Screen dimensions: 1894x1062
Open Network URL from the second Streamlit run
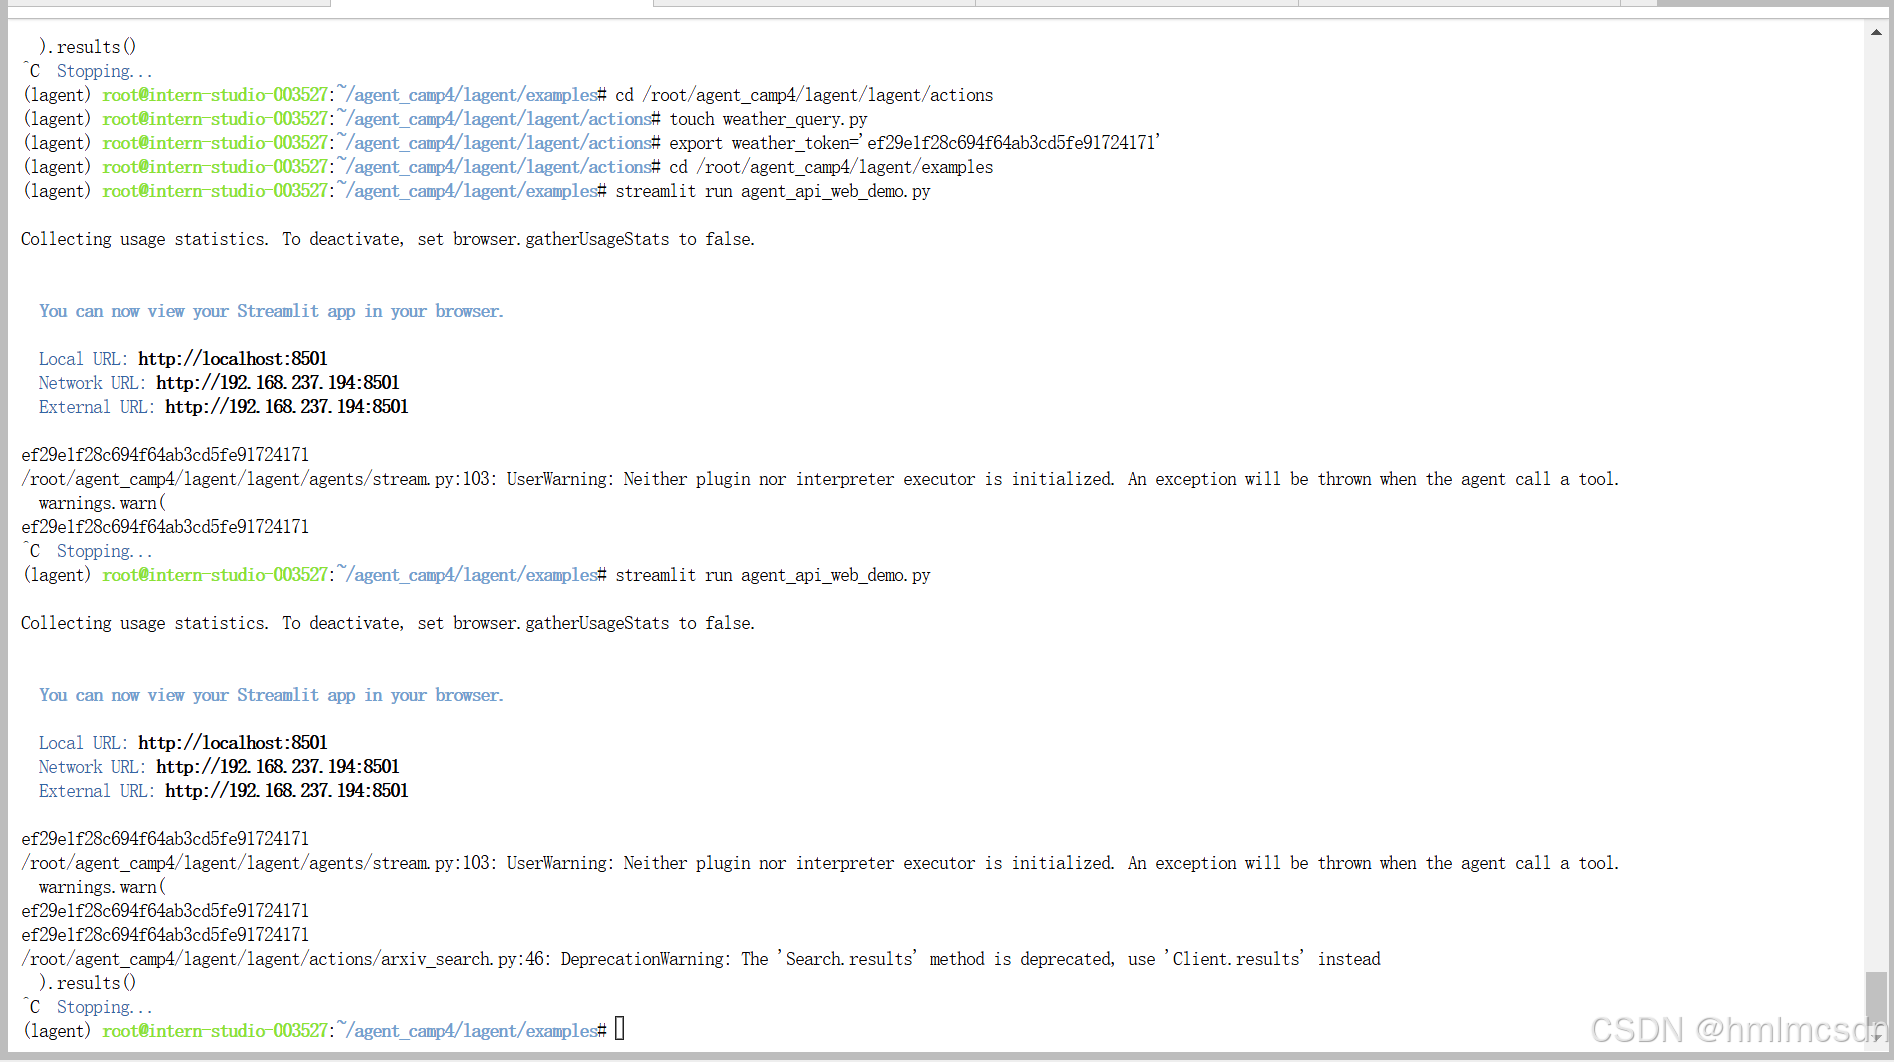pyautogui.click(x=278, y=767)
